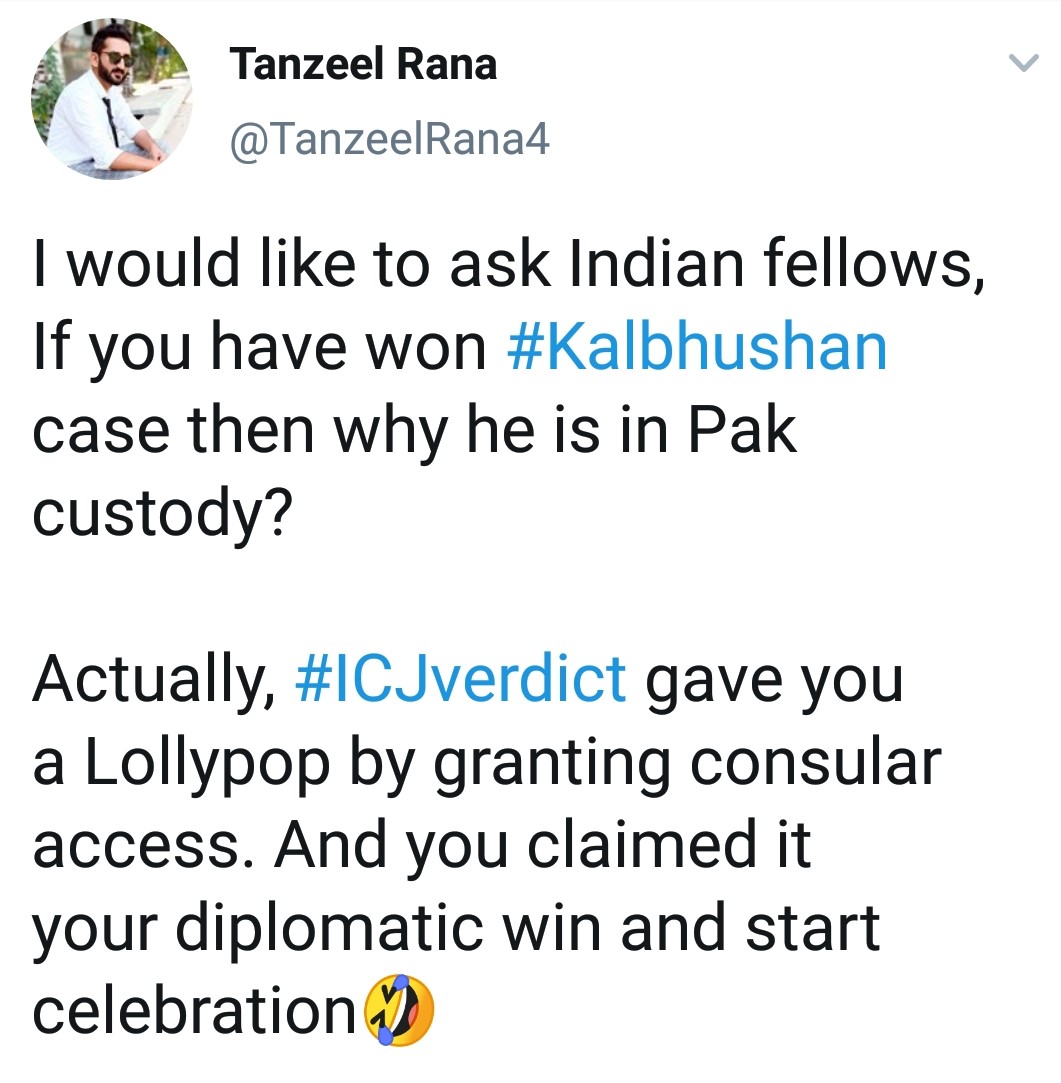
Task: Click the phrase 'Indian fellows,'
Action: pyautogui.click(x=776, y=265)
